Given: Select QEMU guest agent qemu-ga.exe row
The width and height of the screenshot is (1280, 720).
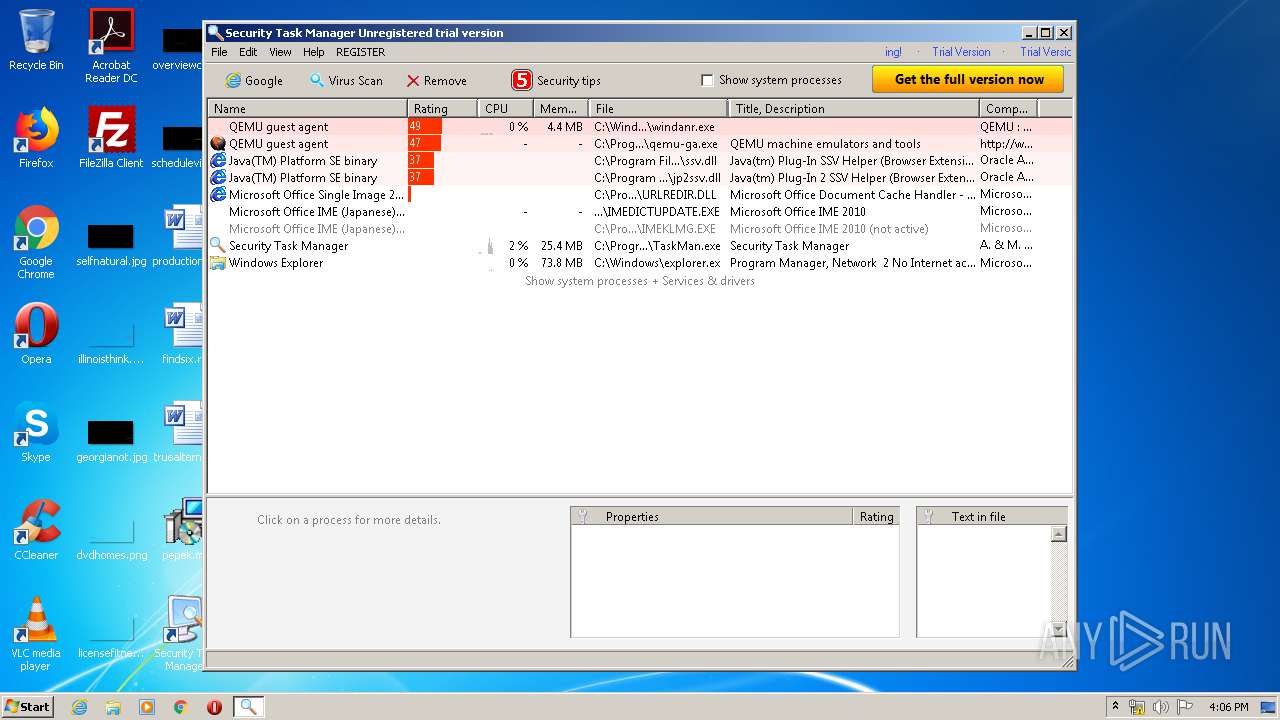Looking at the screenshot, I should coord(640,144).
